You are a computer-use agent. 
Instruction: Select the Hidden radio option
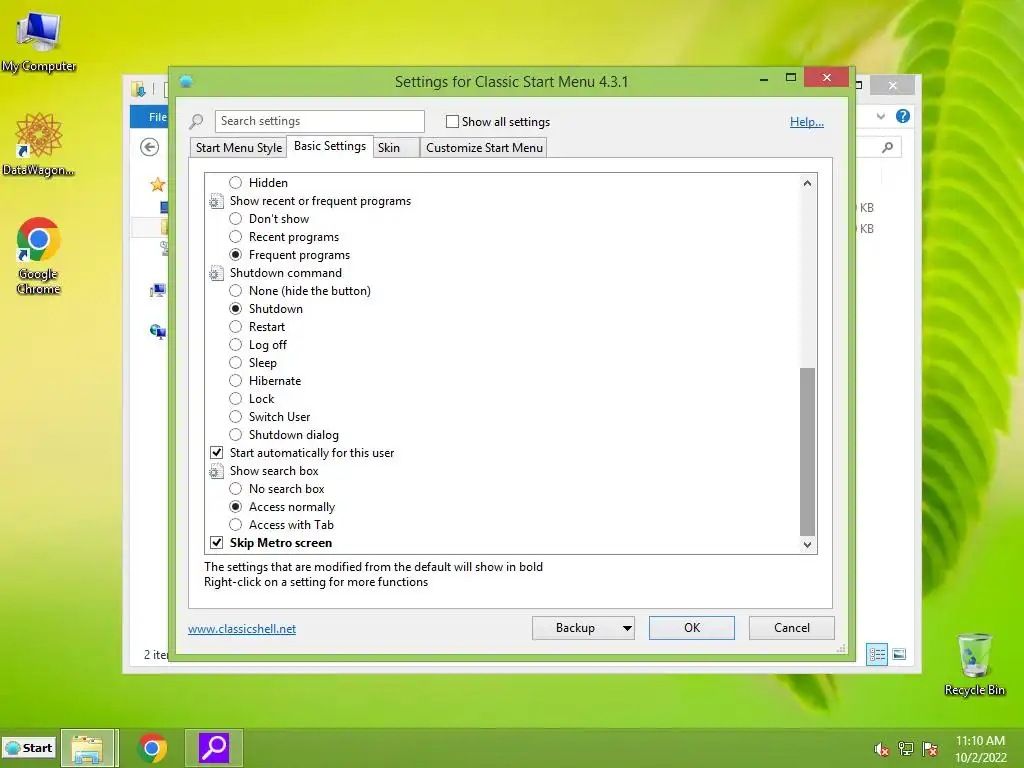click(236, 183)
